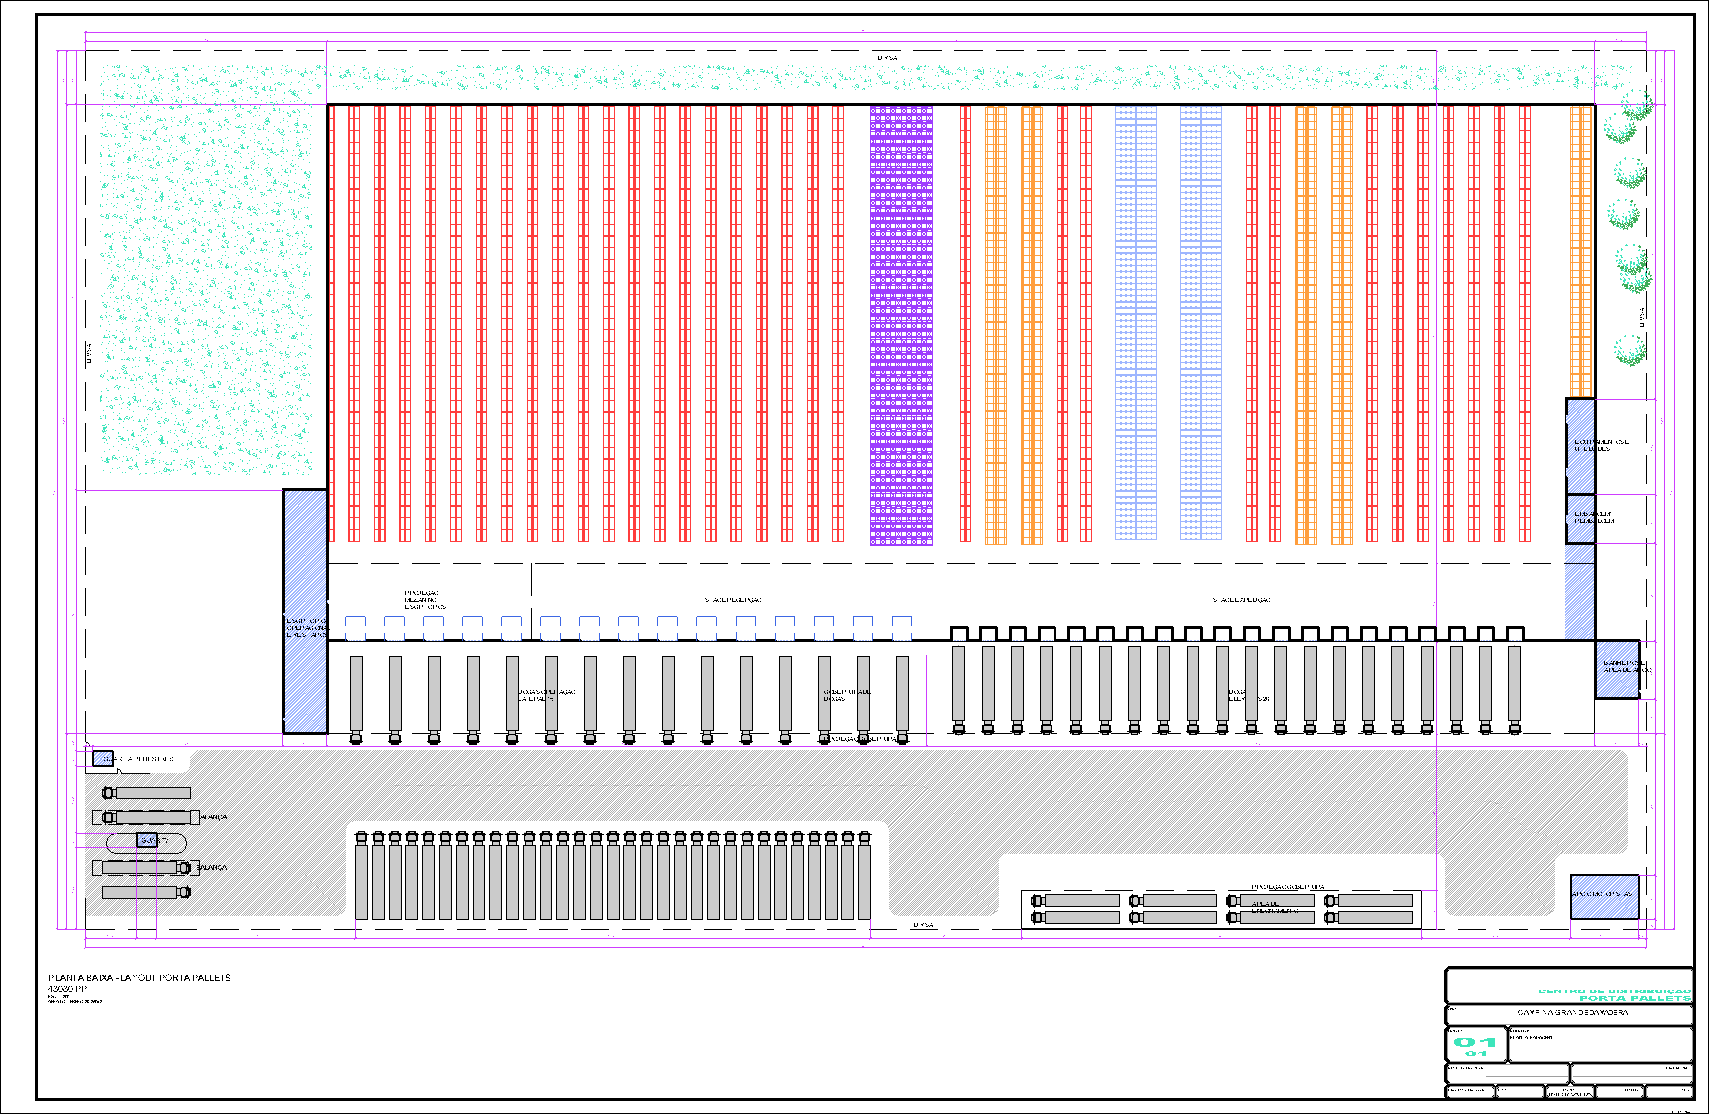Image resolution: width=1709 pixels, height=1114 pixels.
Task: Select the leftmost blue-outlined dock box
Action: click(x=355, y=628)
